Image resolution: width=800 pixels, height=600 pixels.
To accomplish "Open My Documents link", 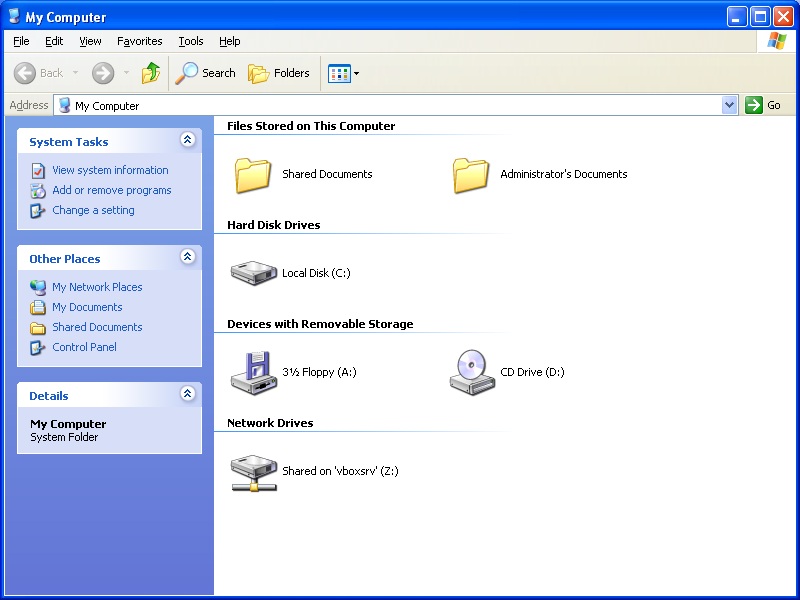I will pyautogui.click(x=87, y=307).
